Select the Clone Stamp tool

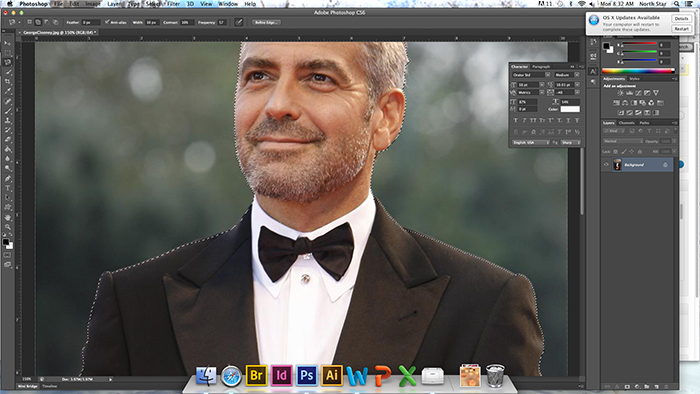click(8, 120)
